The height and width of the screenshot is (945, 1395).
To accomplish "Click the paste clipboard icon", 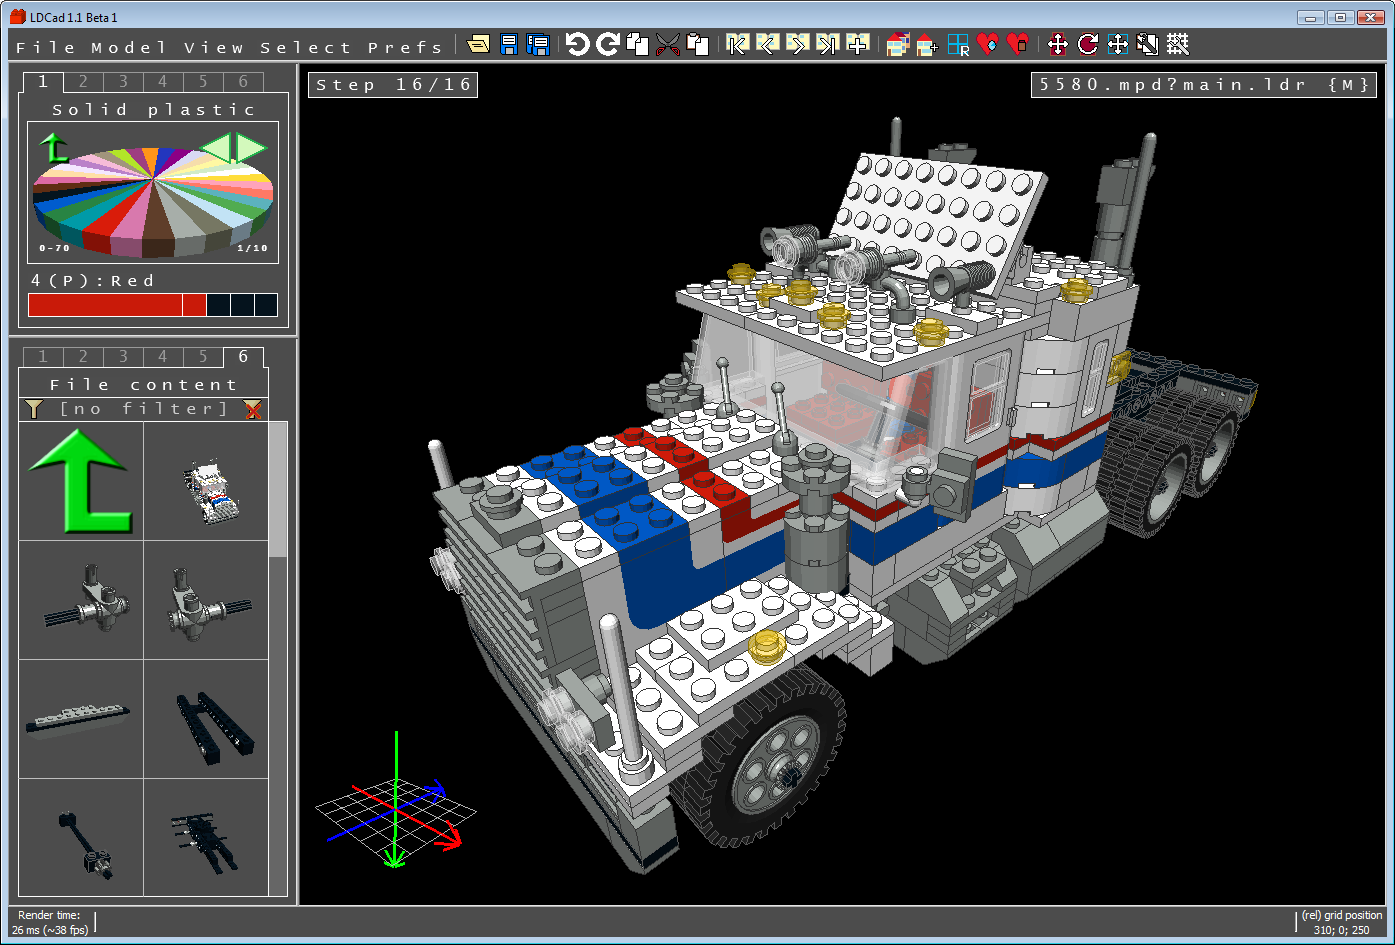I will point(697,44).
